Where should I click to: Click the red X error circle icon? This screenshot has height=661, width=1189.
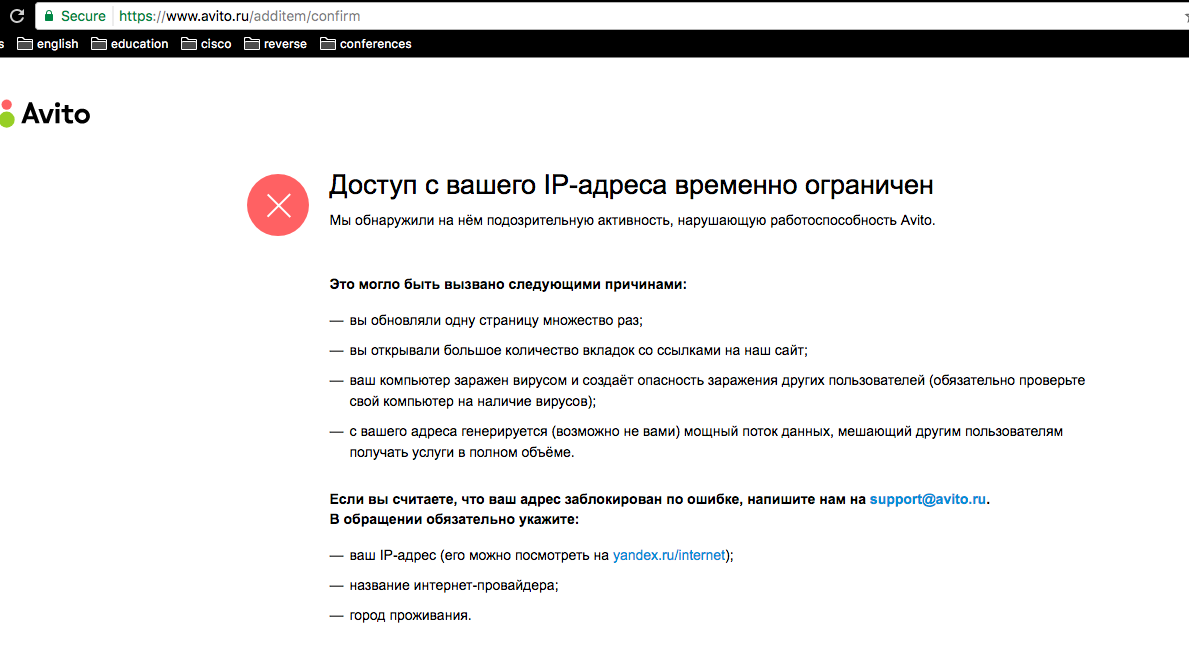tap(278, 205)
